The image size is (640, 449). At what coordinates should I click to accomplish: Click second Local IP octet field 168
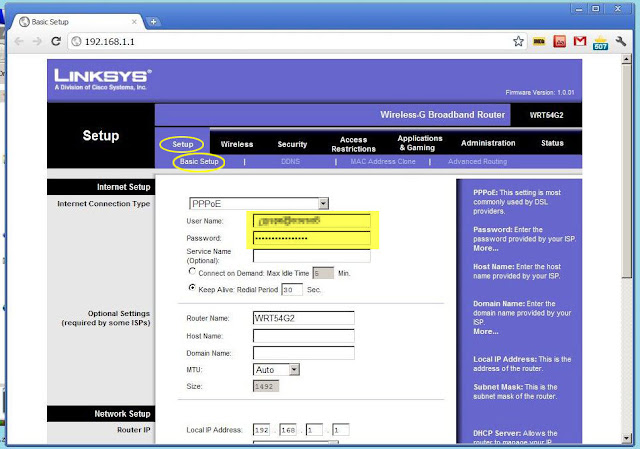(x=288, y=430)
